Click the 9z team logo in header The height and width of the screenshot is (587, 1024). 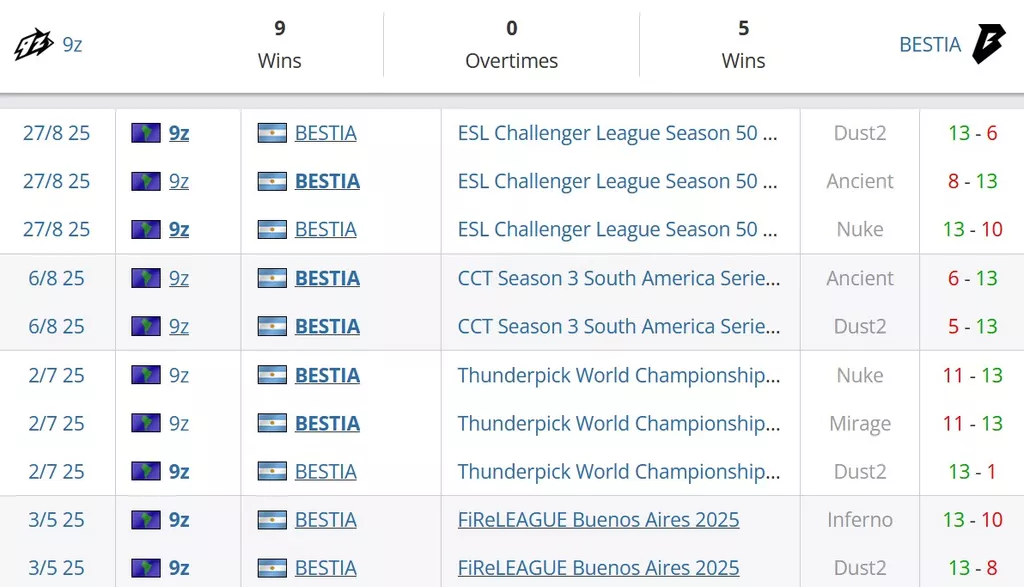[x=33, y=44]
